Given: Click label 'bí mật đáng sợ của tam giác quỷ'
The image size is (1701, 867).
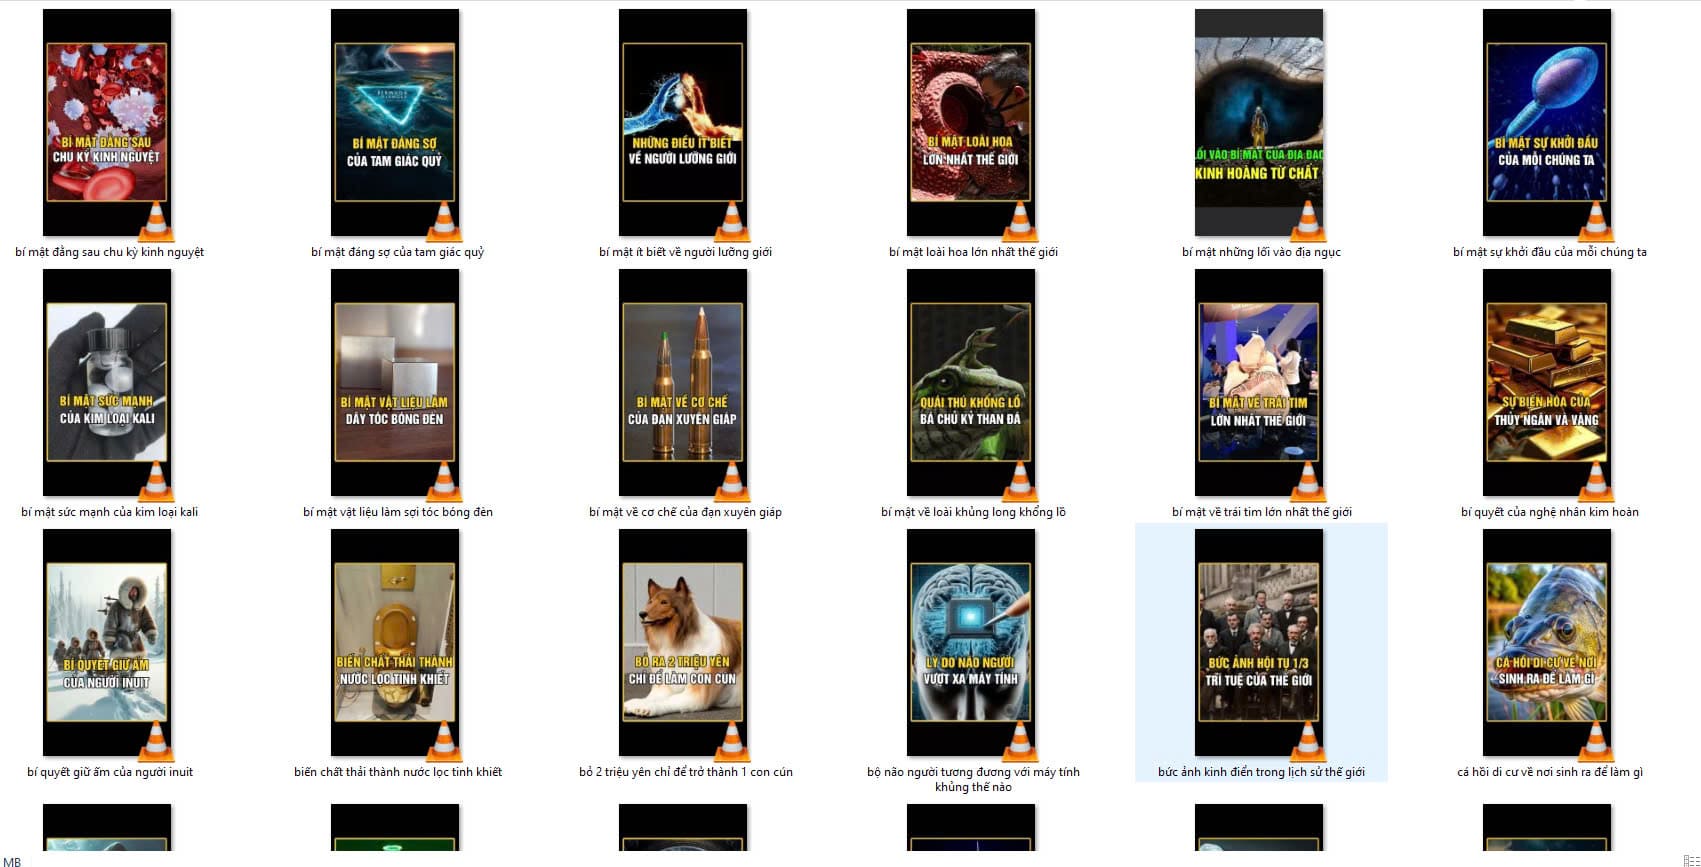Looking at the screenshot, I should click(397, 252).
